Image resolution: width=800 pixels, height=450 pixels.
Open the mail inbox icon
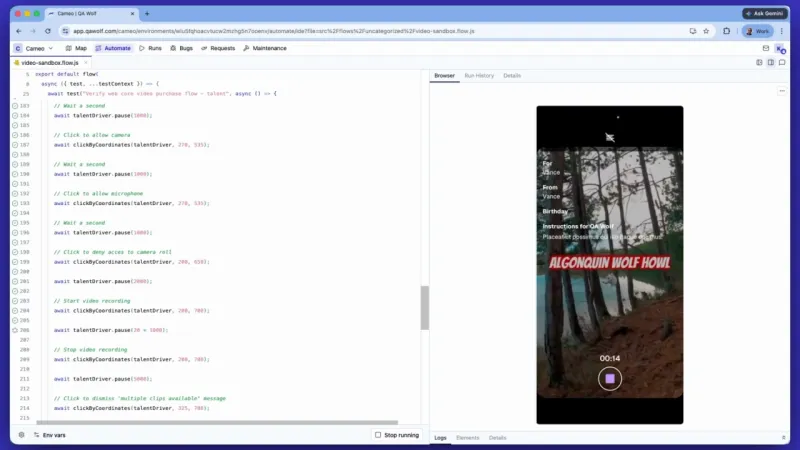click(x=766, y=48)
